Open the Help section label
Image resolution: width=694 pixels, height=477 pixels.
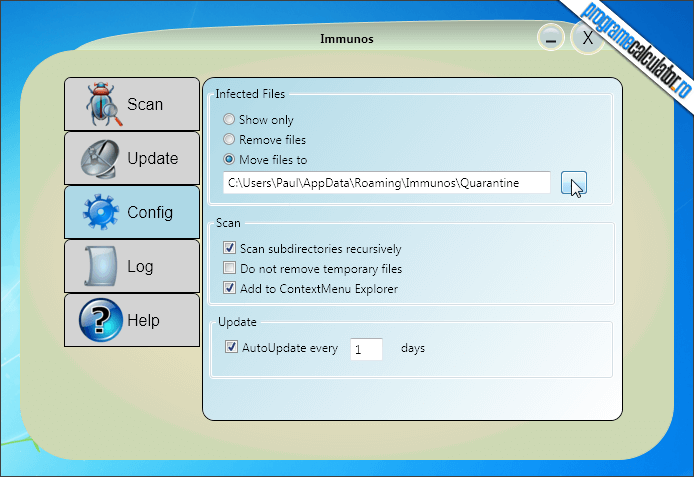(x=143, y=320)
